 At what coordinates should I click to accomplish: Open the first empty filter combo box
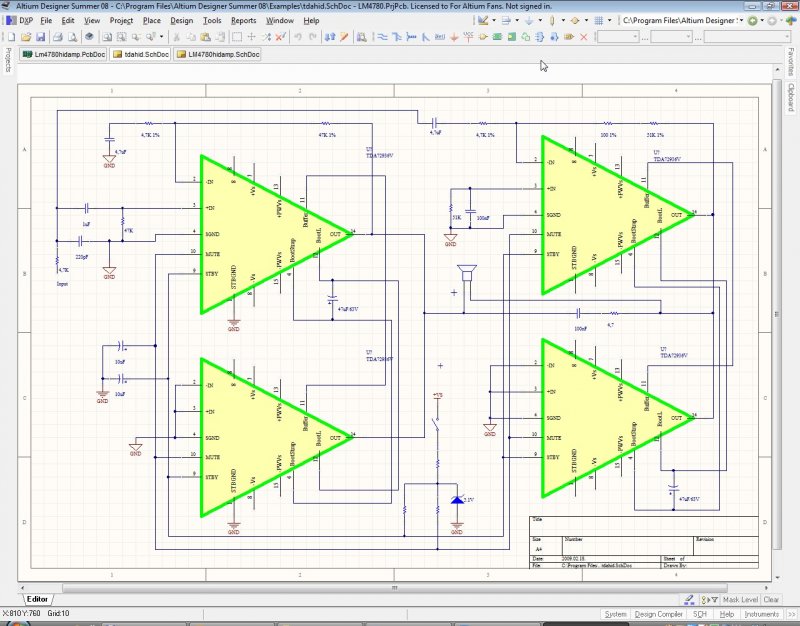click(x=618, y=37)
